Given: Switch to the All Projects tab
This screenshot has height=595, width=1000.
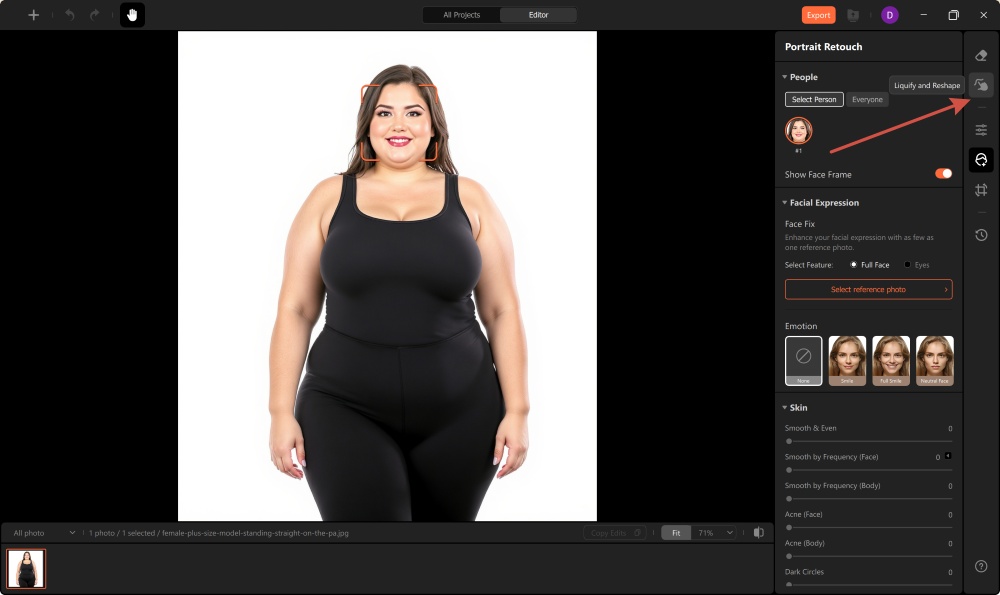Looking at the screenshot, I should [x=460, y=15].
